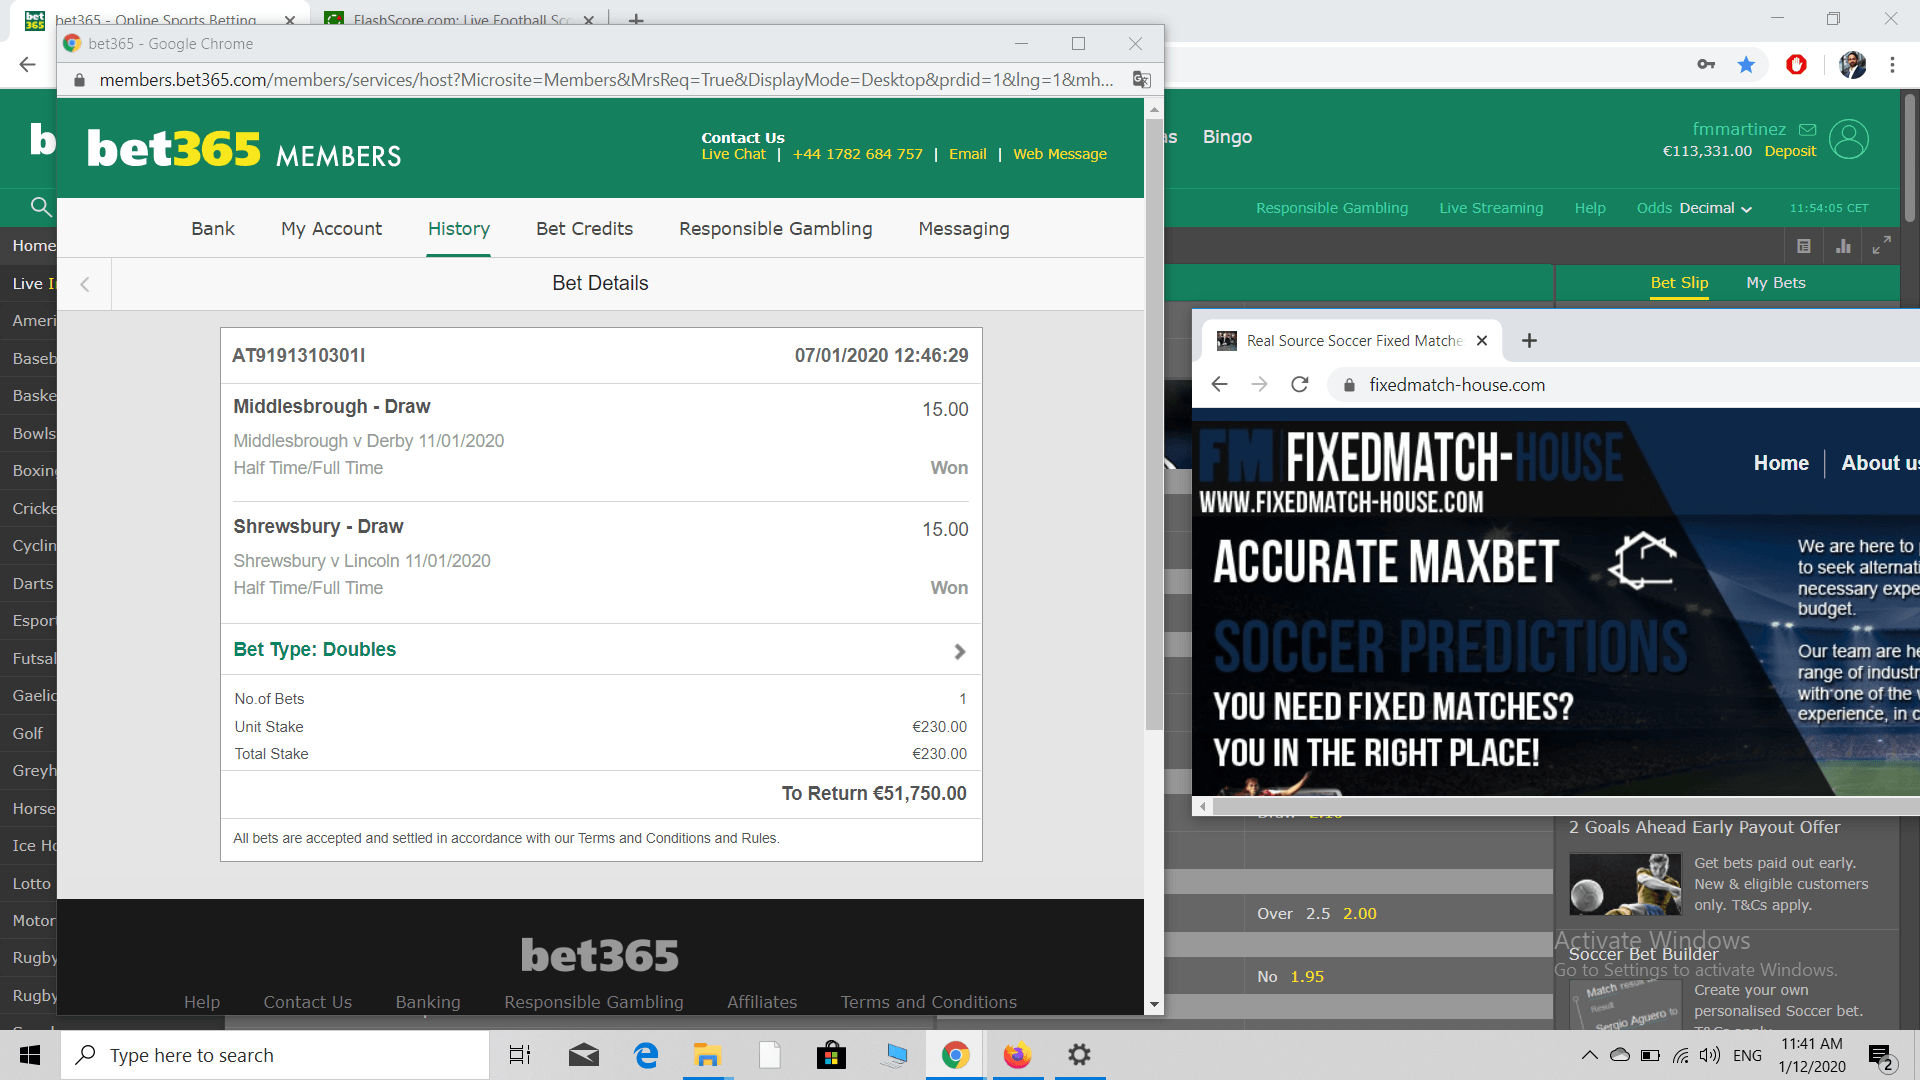The height and width of the screenshot is (1080, 1920).
Task: Open Chrome profile picture in main window
Action: pyautogui.click(x=1852, y=65)
